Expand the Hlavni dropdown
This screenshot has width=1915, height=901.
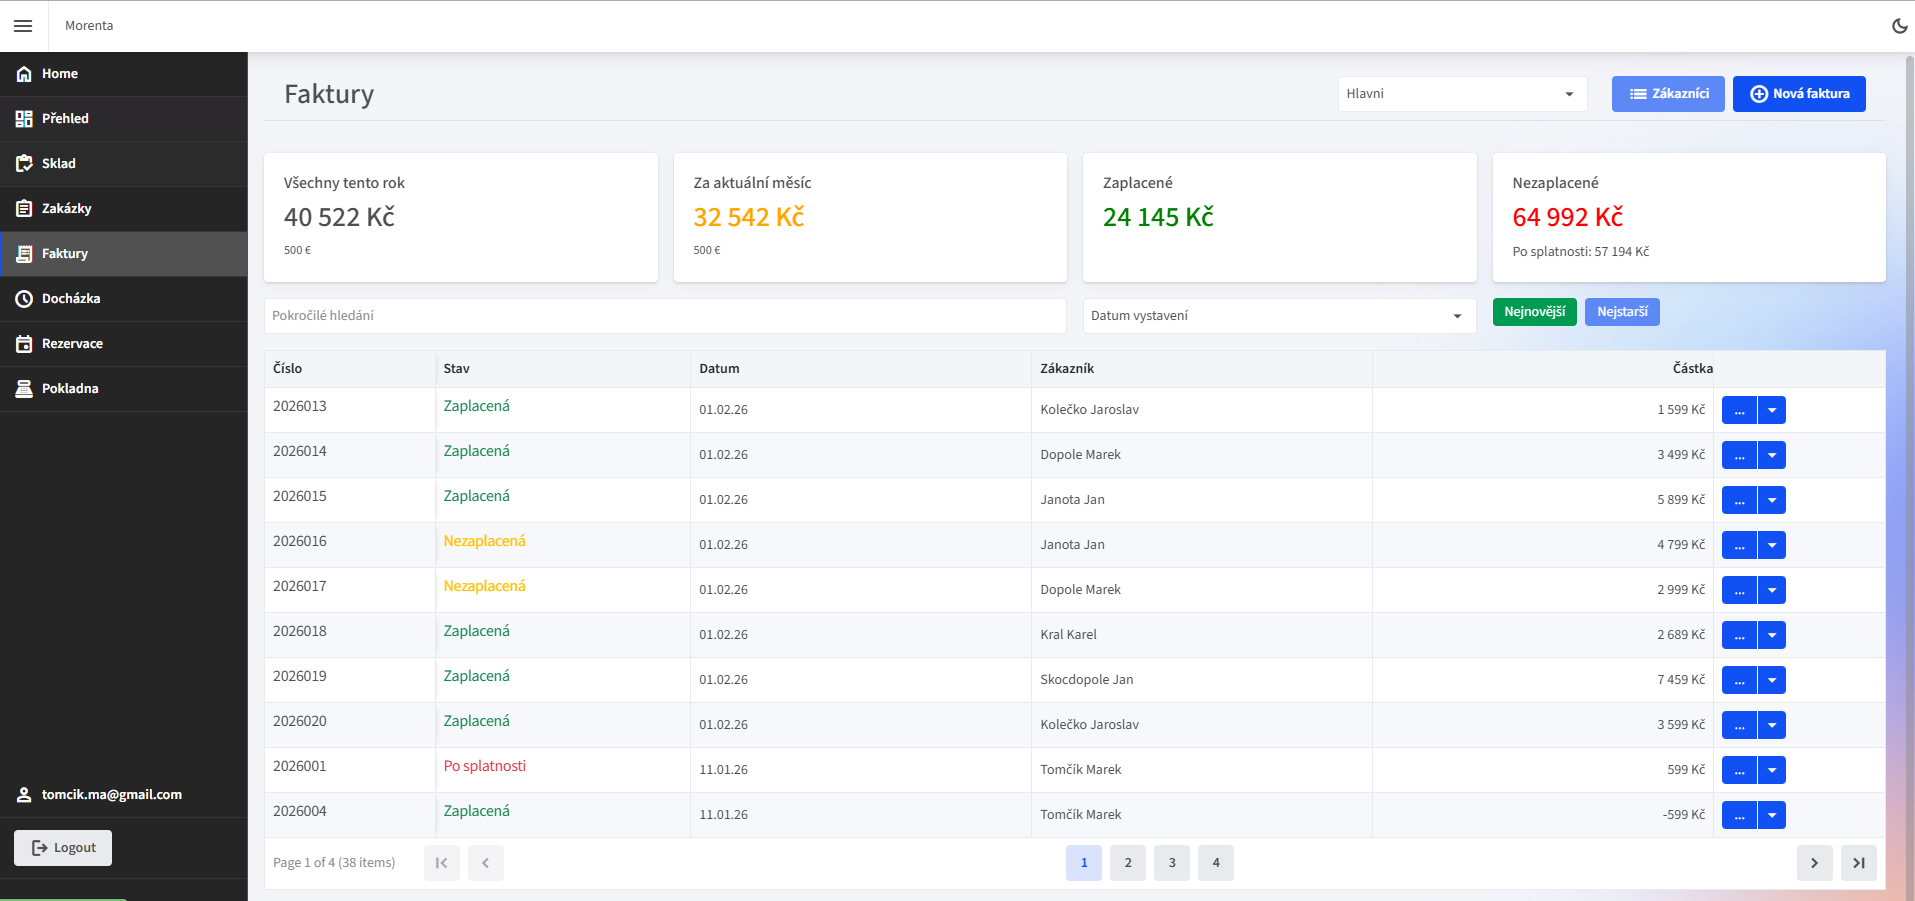pos(1461,94)
